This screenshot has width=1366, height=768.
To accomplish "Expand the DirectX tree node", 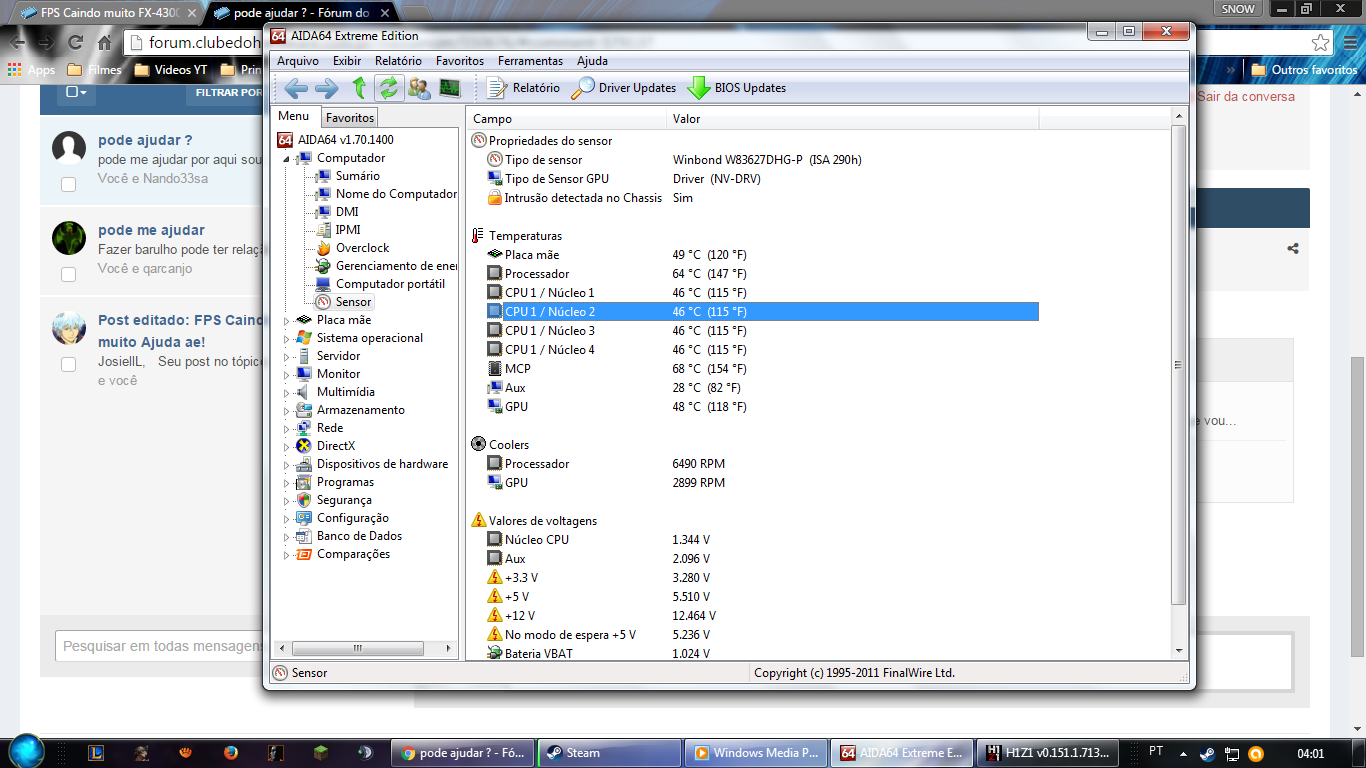I will click(x=287, y=446).
